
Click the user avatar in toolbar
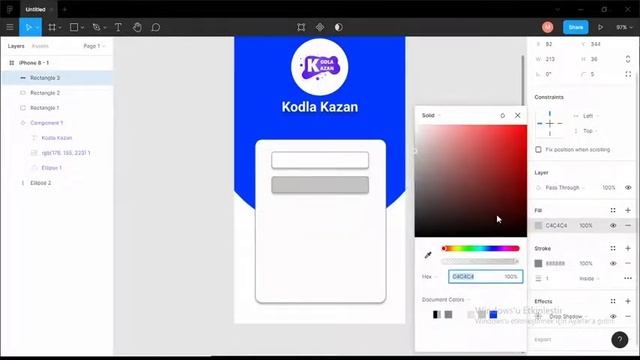[547, 27]
